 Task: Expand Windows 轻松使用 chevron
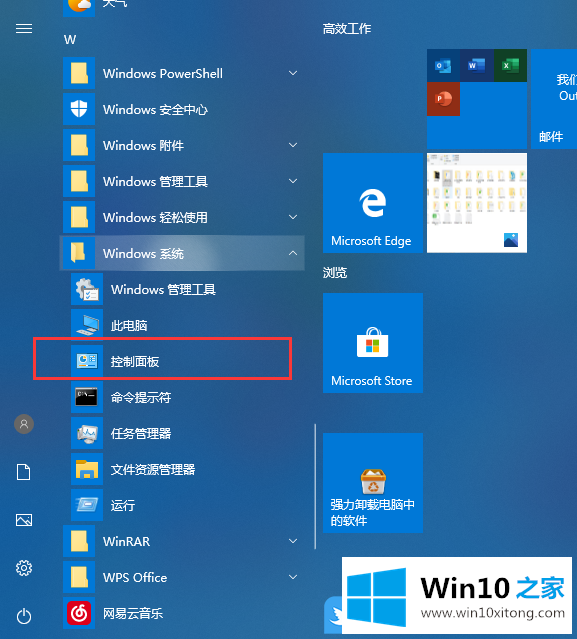[293, 217]
